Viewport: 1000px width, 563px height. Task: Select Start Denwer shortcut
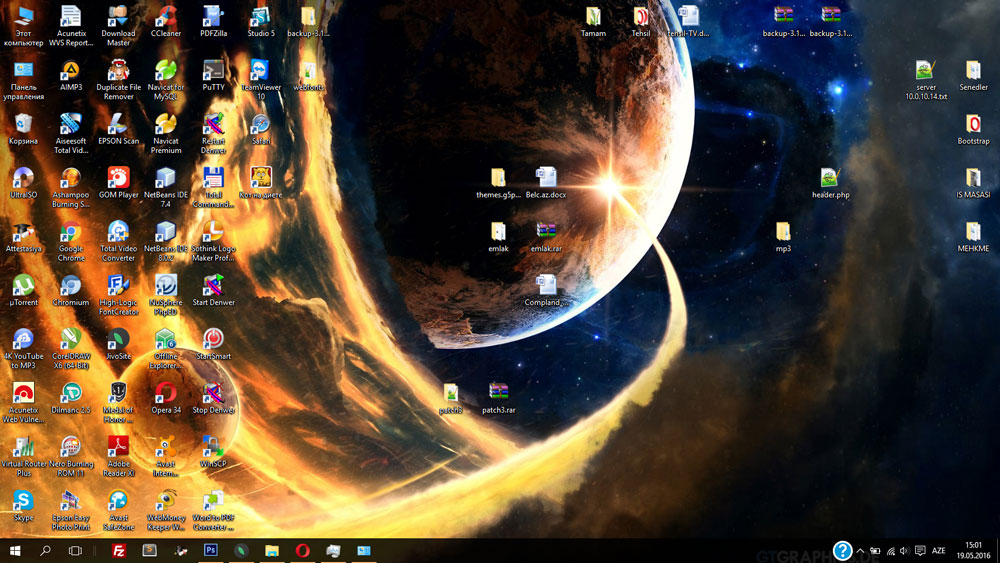click(x=214, y=291)
